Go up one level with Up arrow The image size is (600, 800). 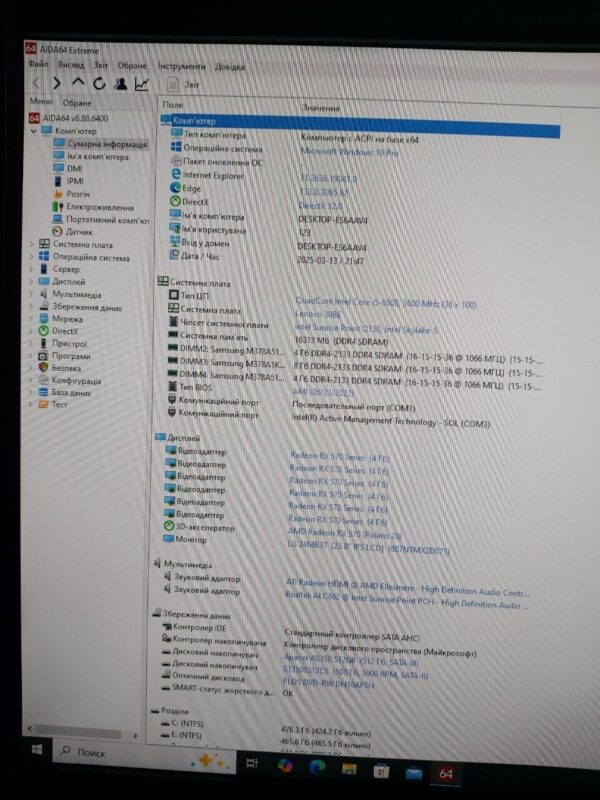click(78, 83)
